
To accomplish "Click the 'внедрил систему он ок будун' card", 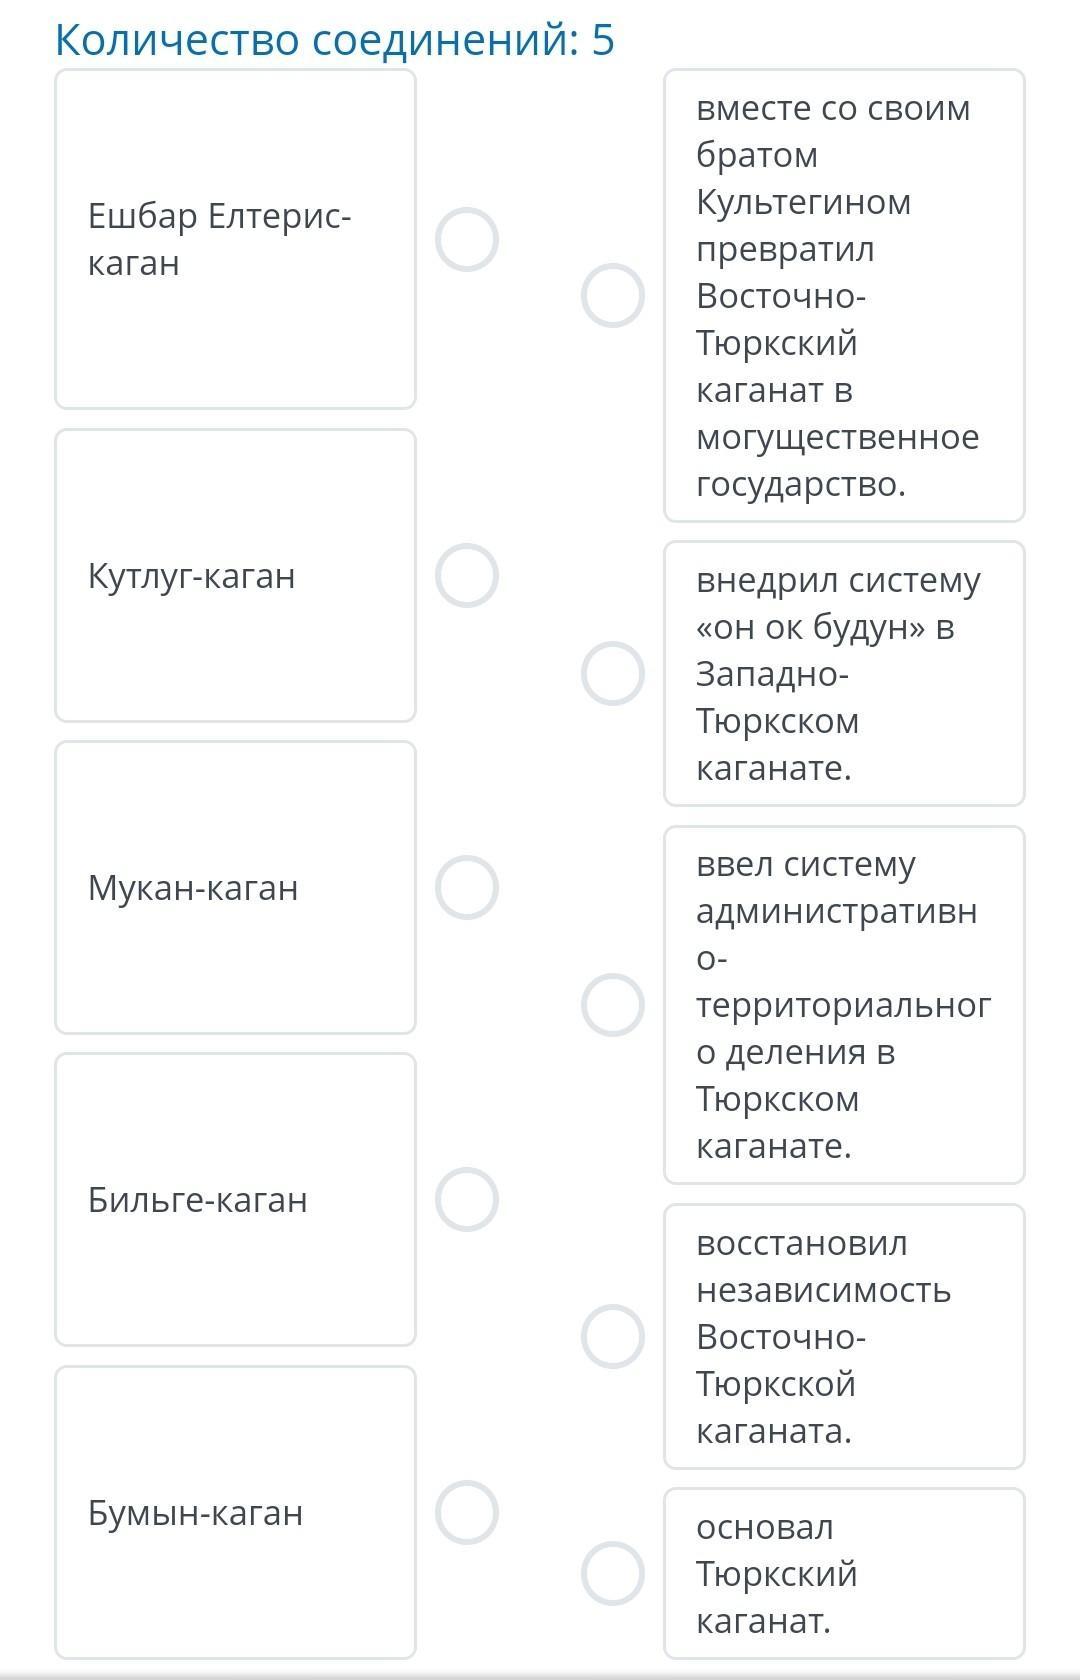I will [844, 673].
